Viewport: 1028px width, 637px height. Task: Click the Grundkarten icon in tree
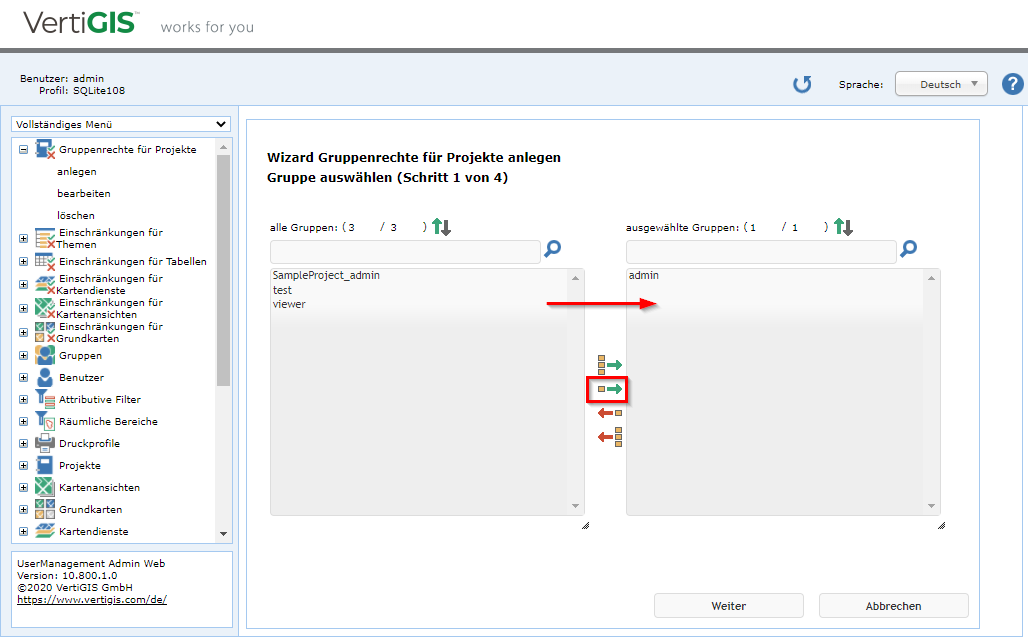(x=45, y=509)
